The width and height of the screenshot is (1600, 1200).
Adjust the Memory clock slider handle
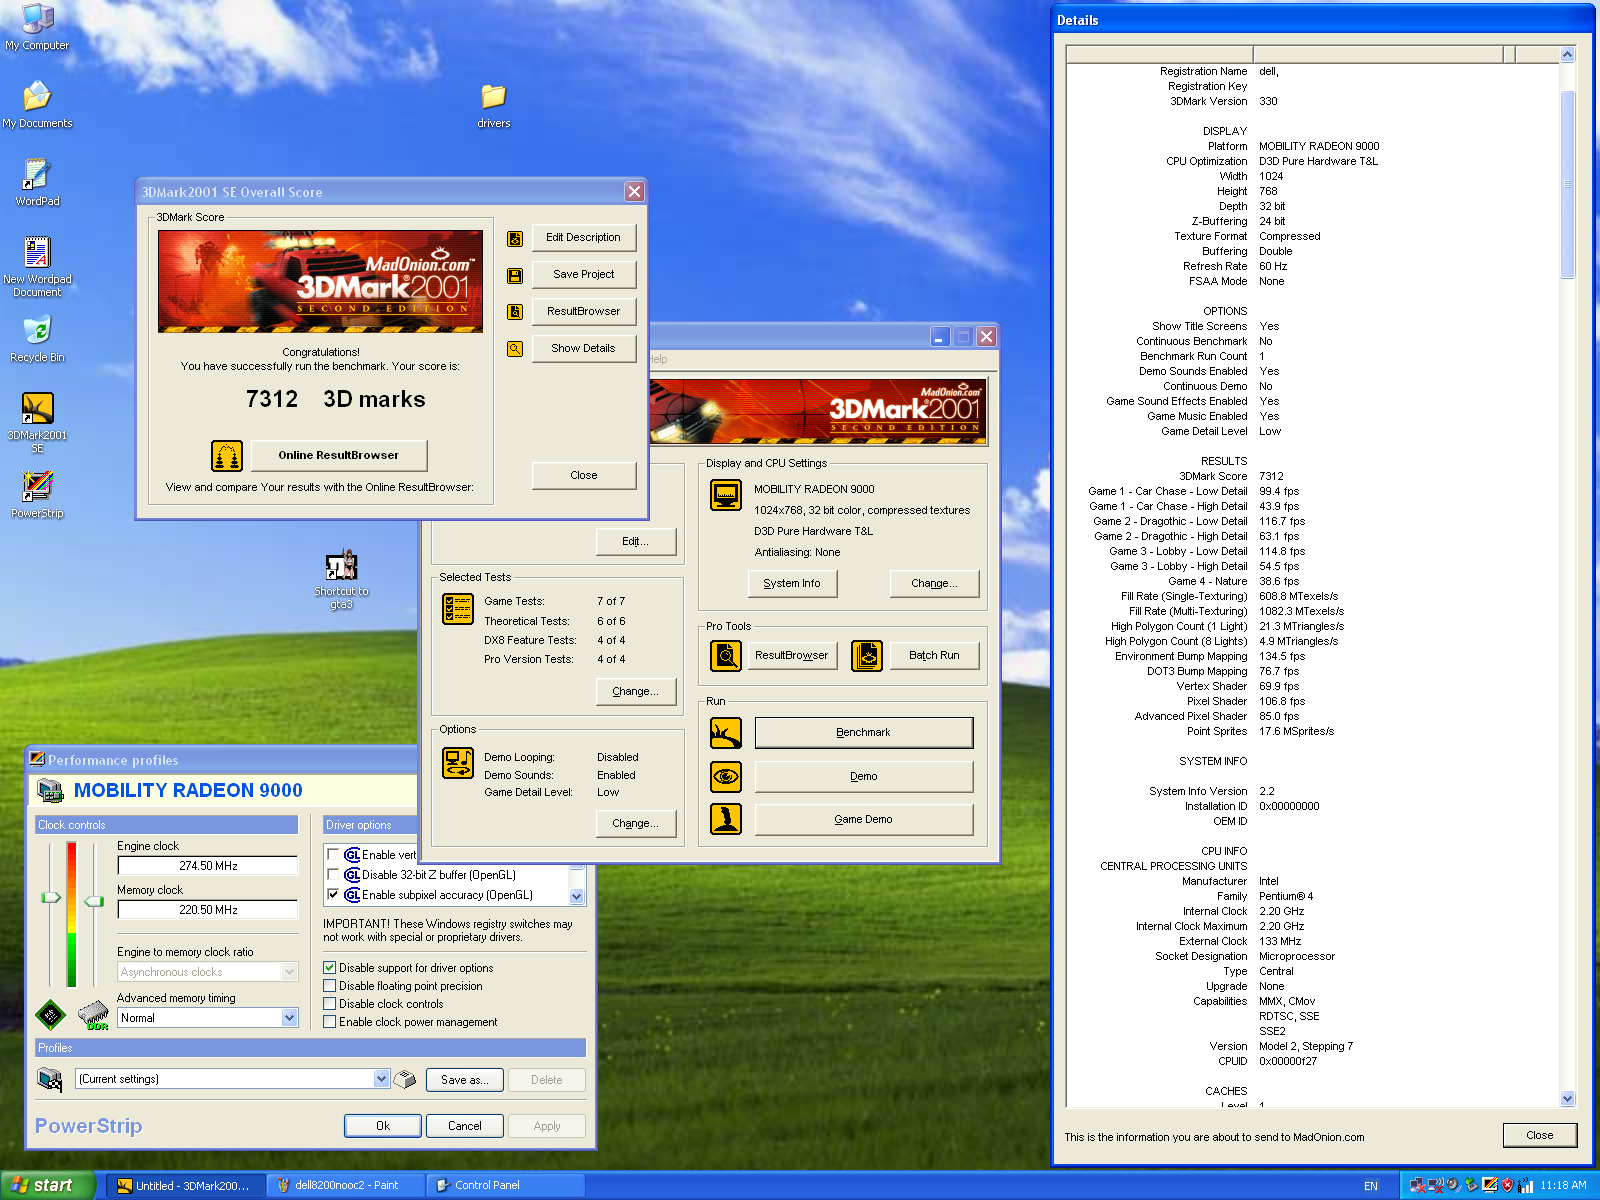tap(94, 902)
